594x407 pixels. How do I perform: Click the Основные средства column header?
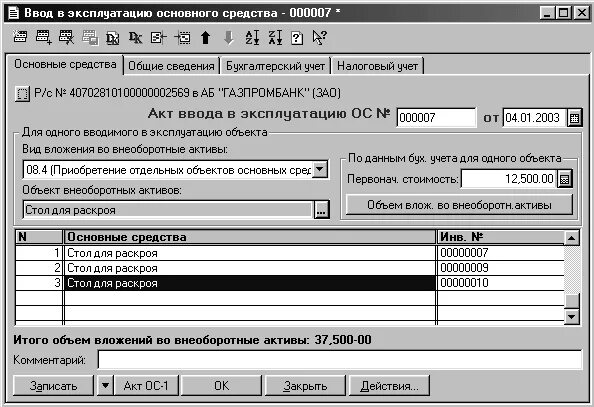pos(250,237)
